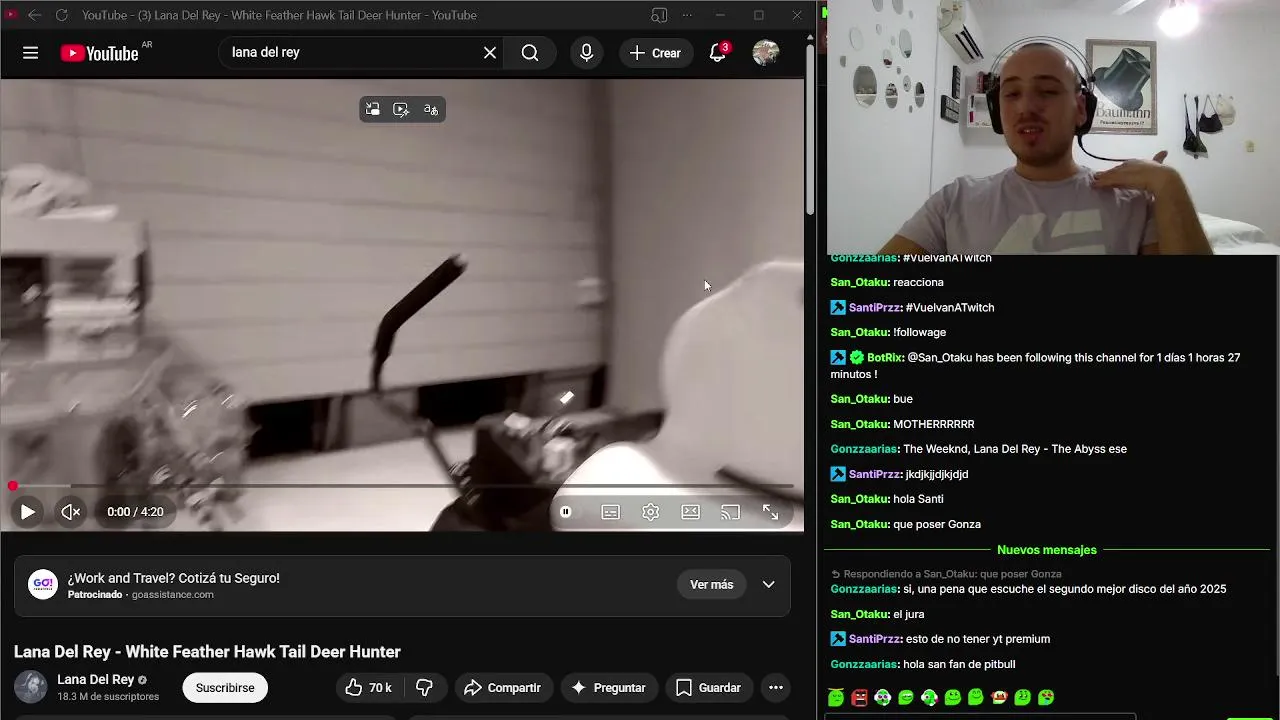Screen dimensions: 1280x720
Task: Like the video (70 k)
Action: [x=367, y=688]
